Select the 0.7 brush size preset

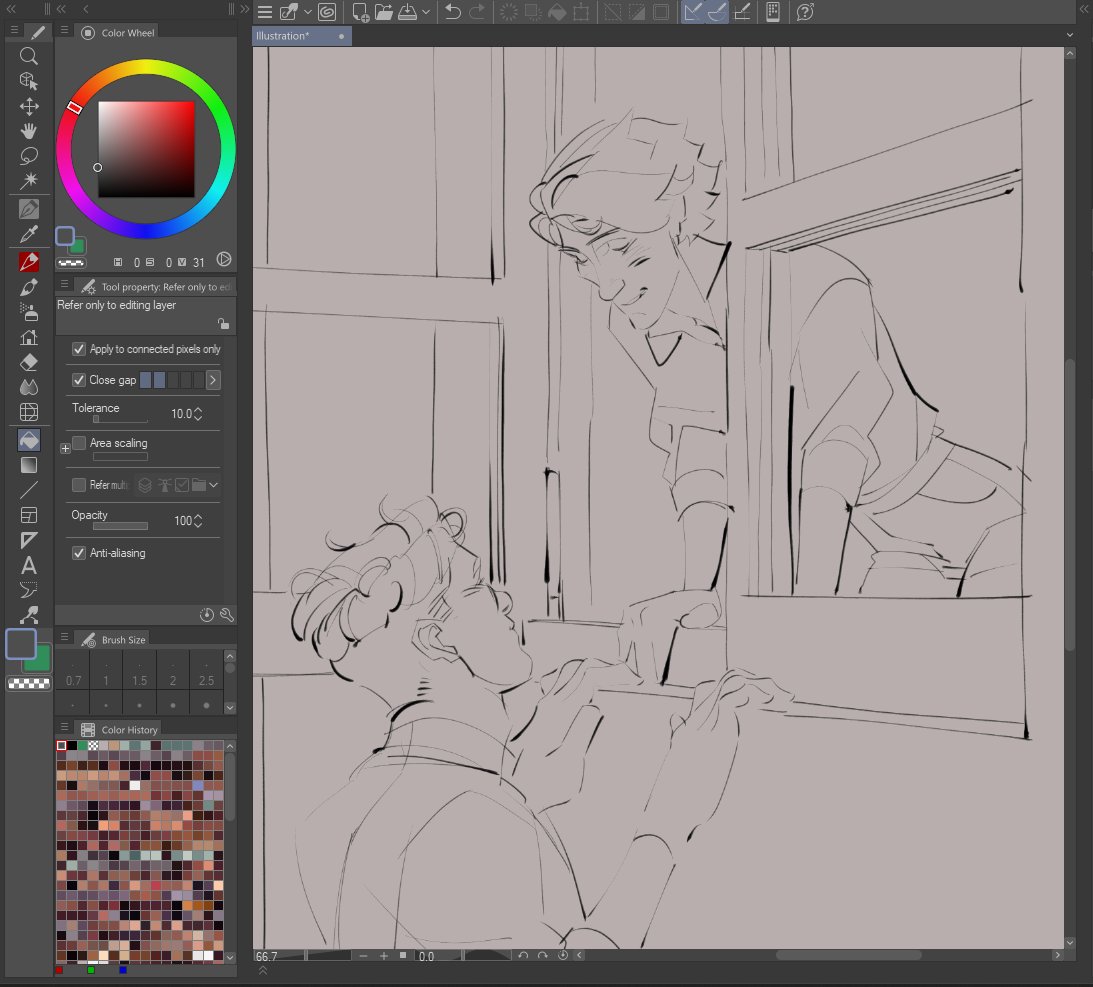click(x=73, y=673)
